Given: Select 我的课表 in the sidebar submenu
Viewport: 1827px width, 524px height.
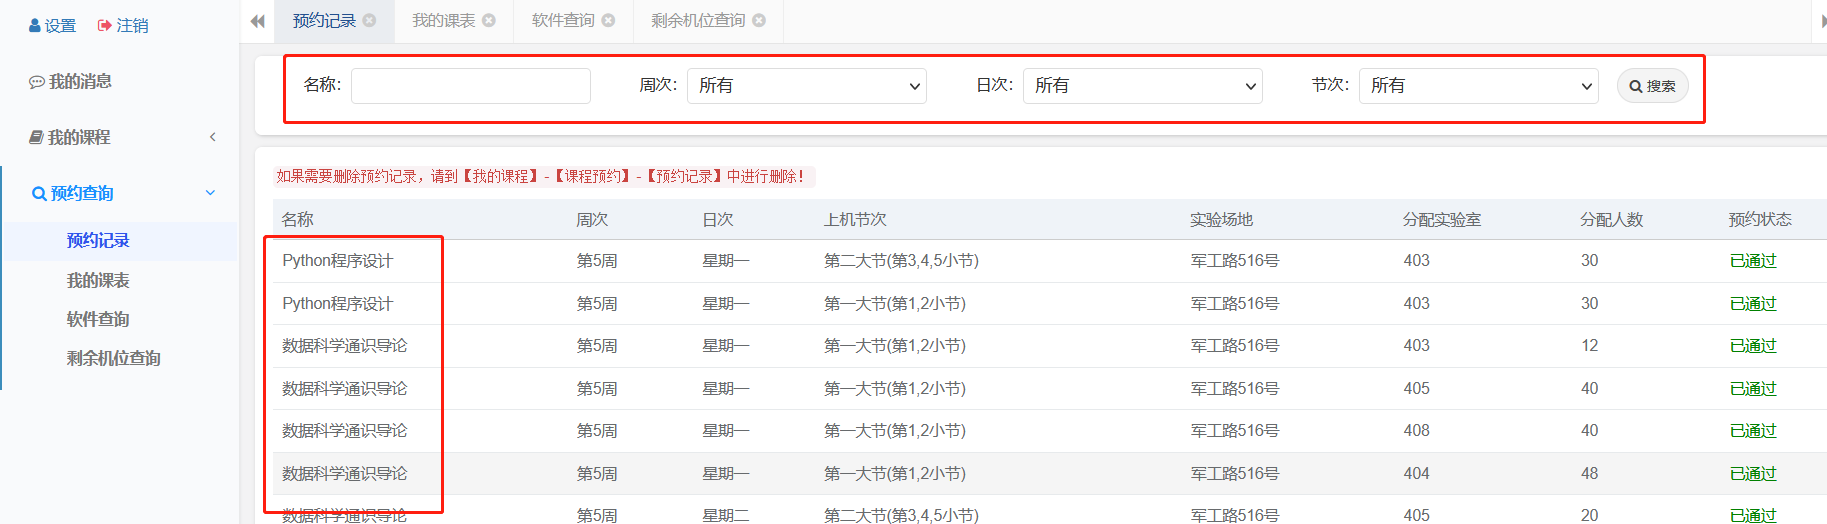Looking at the screenshot, I should [x=98, y=280].
